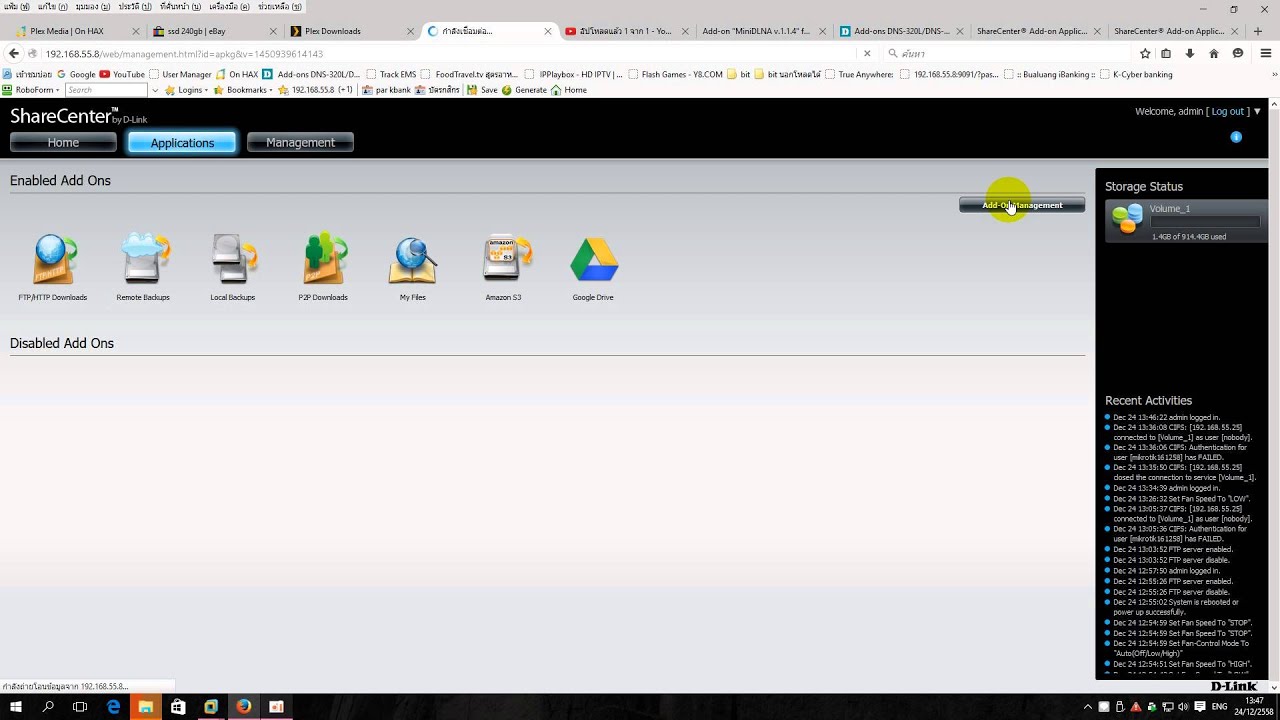Click the blue info icon below Log out
Screen dimensions: 1280x720
(x=1236, y=137)
